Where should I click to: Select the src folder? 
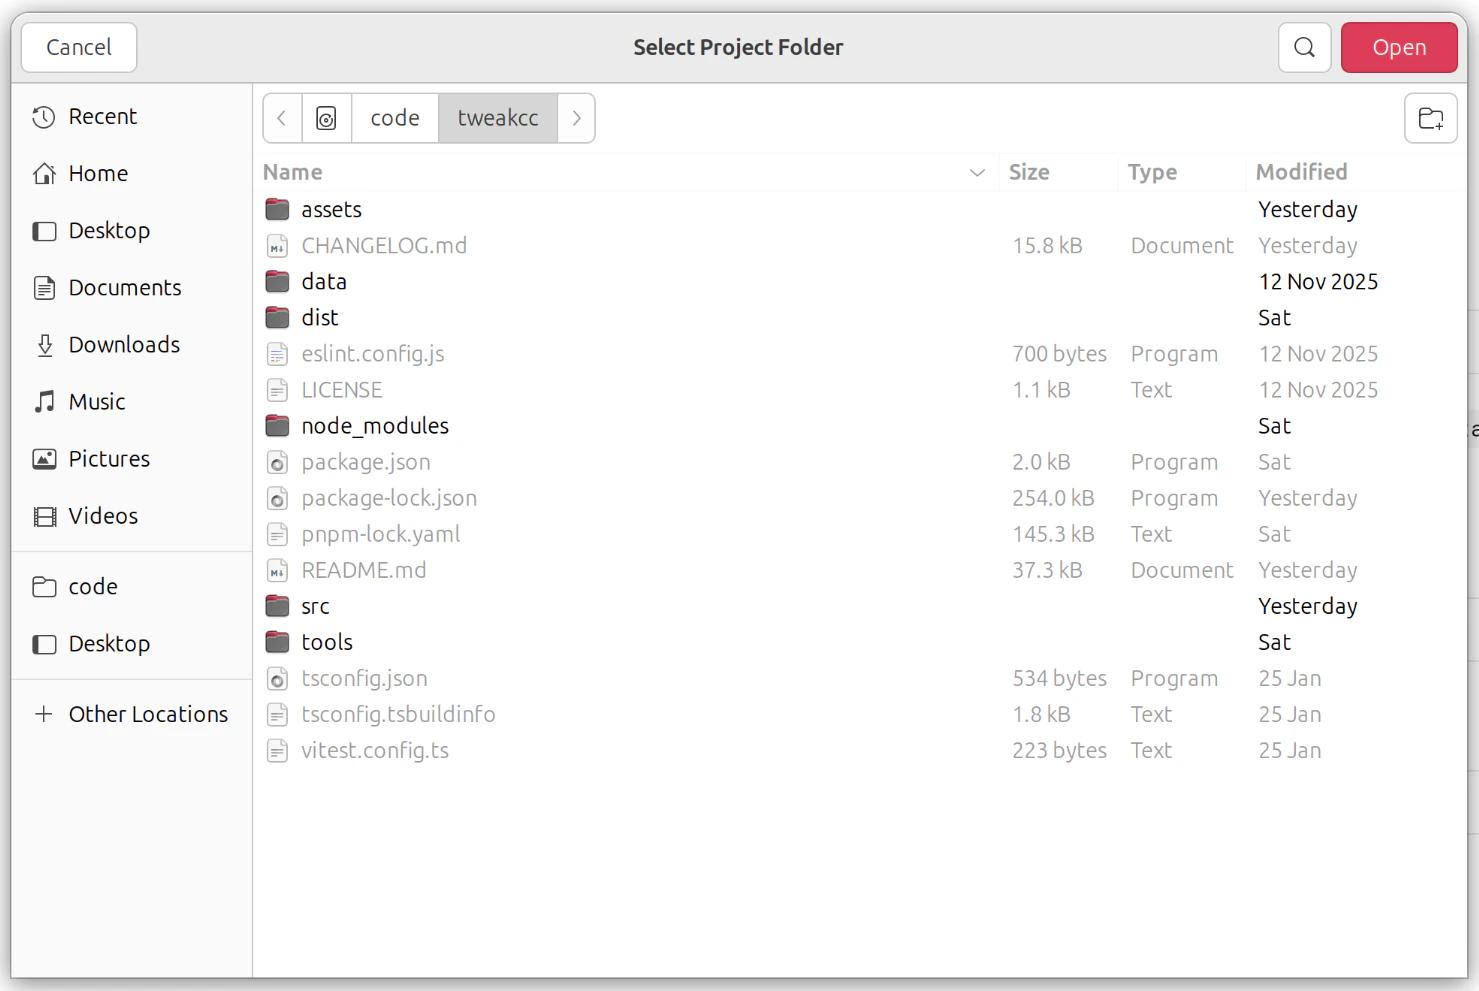pyautogui.click(x=314, y=606)
